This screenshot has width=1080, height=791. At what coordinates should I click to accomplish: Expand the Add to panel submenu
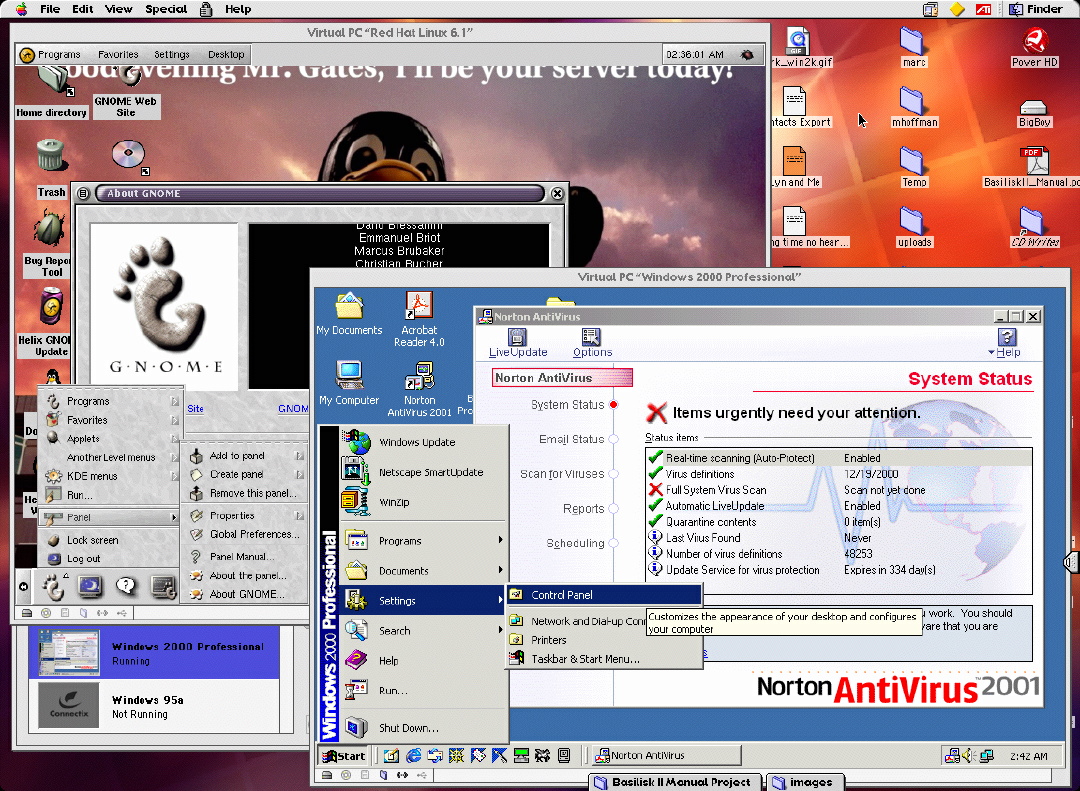pyautogui.click(x=246, y=455)
